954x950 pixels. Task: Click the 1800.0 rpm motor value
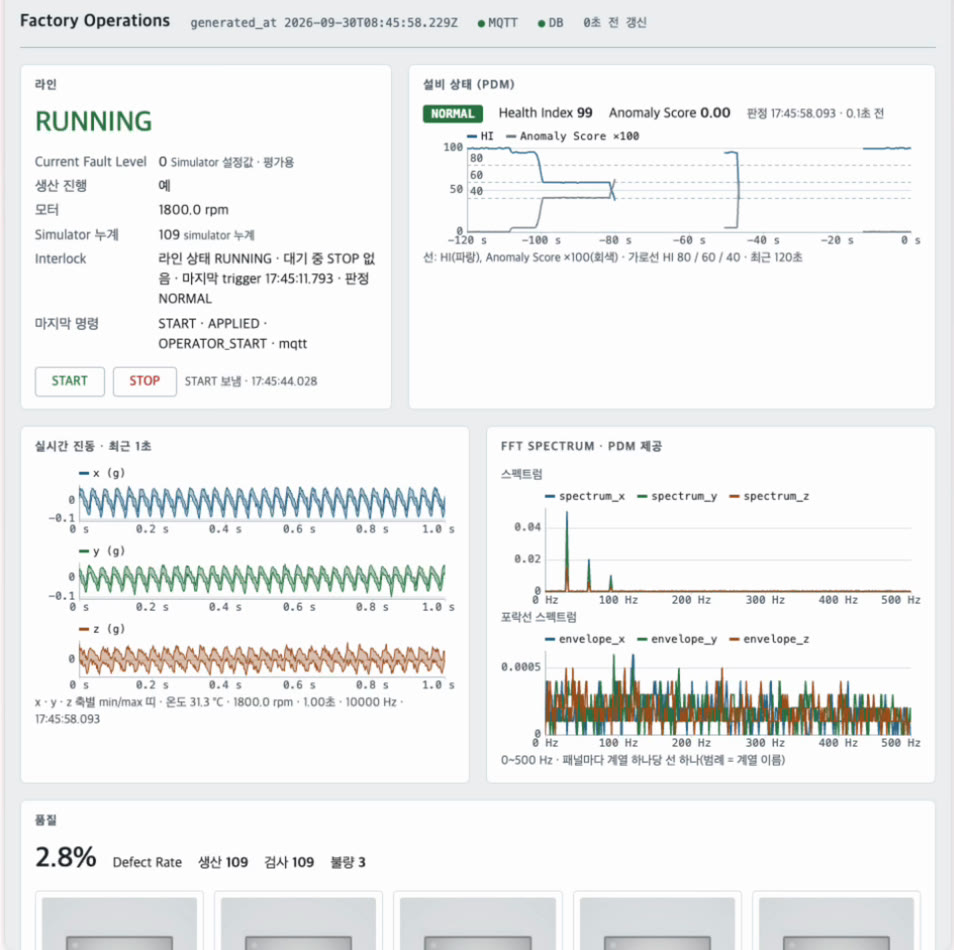tap(193, 210)
